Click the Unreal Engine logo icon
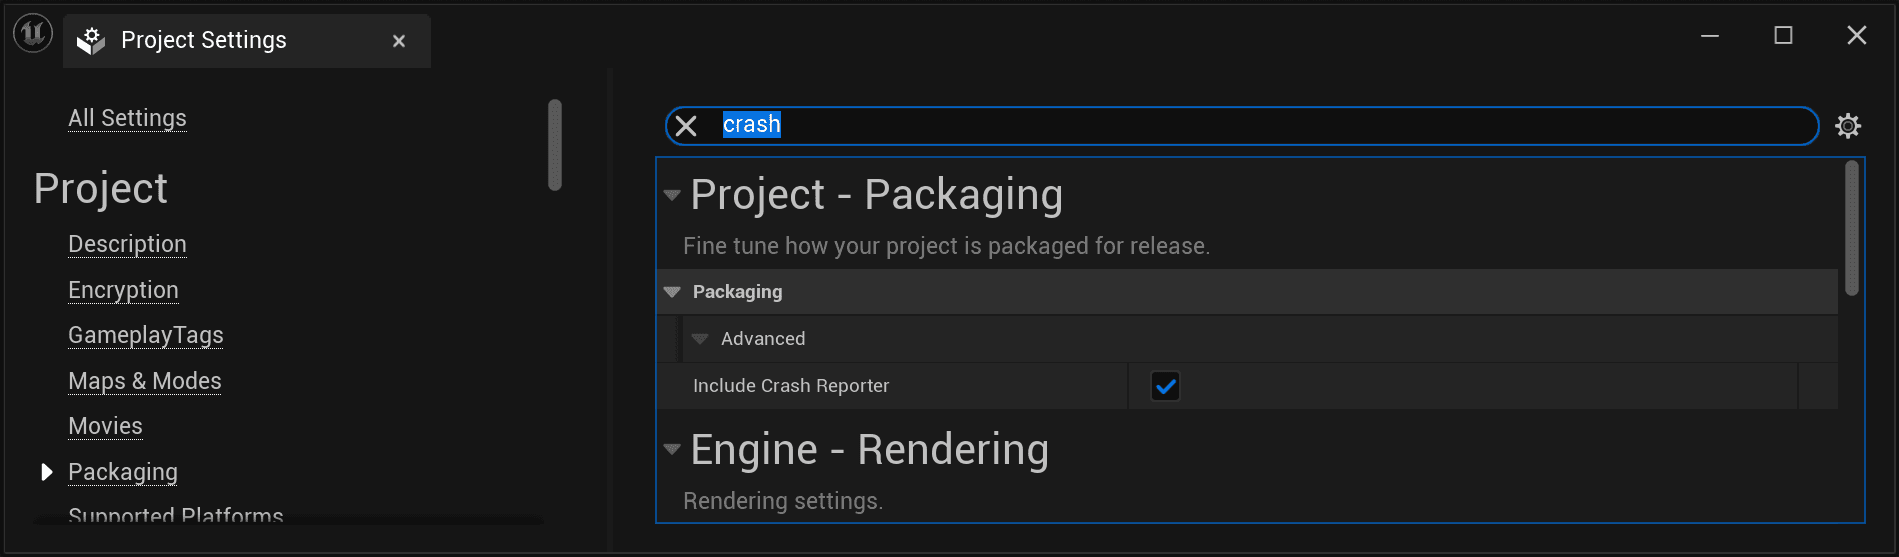The image size is (1899, 557). pos(32,34)
